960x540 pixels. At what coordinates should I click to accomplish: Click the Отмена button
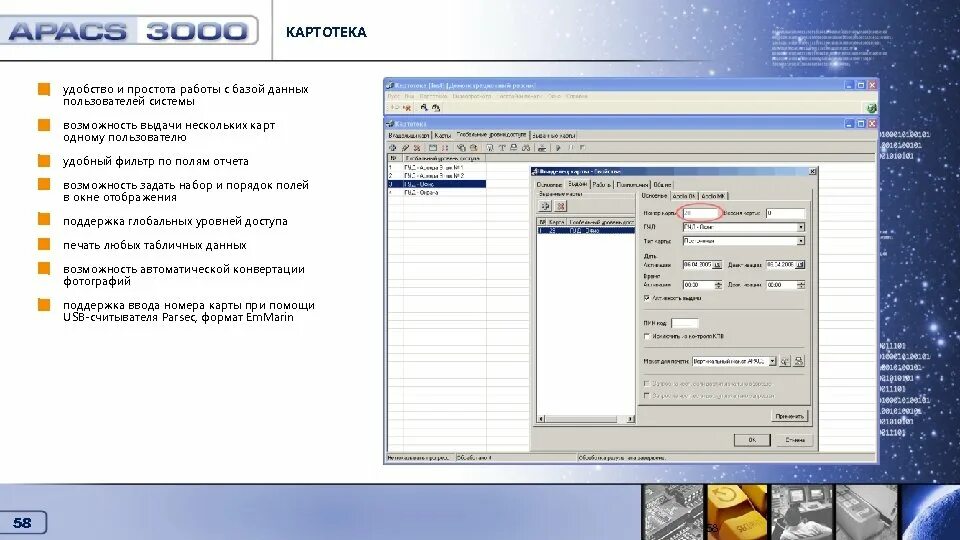(795, 440)
